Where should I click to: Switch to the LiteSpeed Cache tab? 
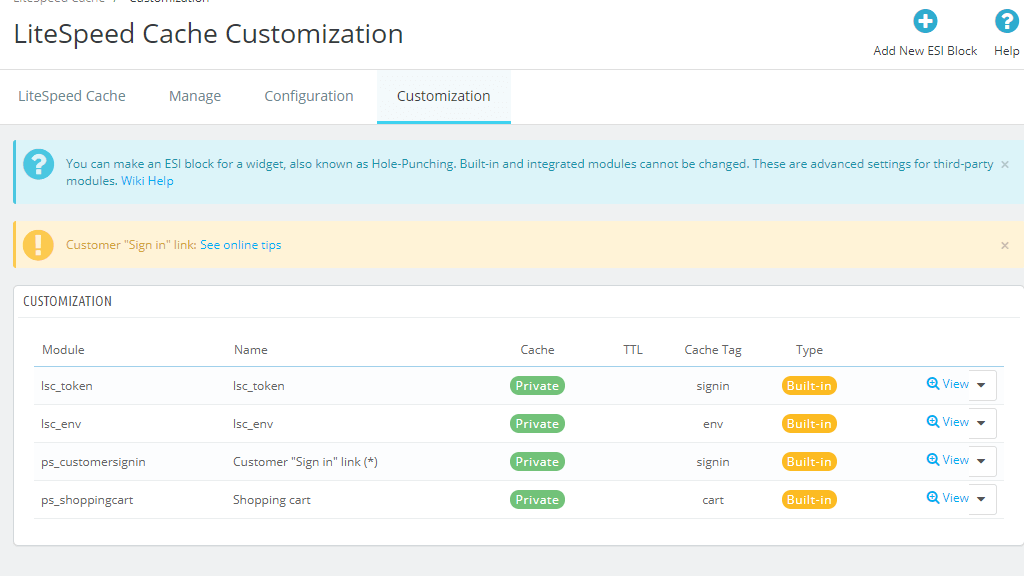click(x=72, y=96)
